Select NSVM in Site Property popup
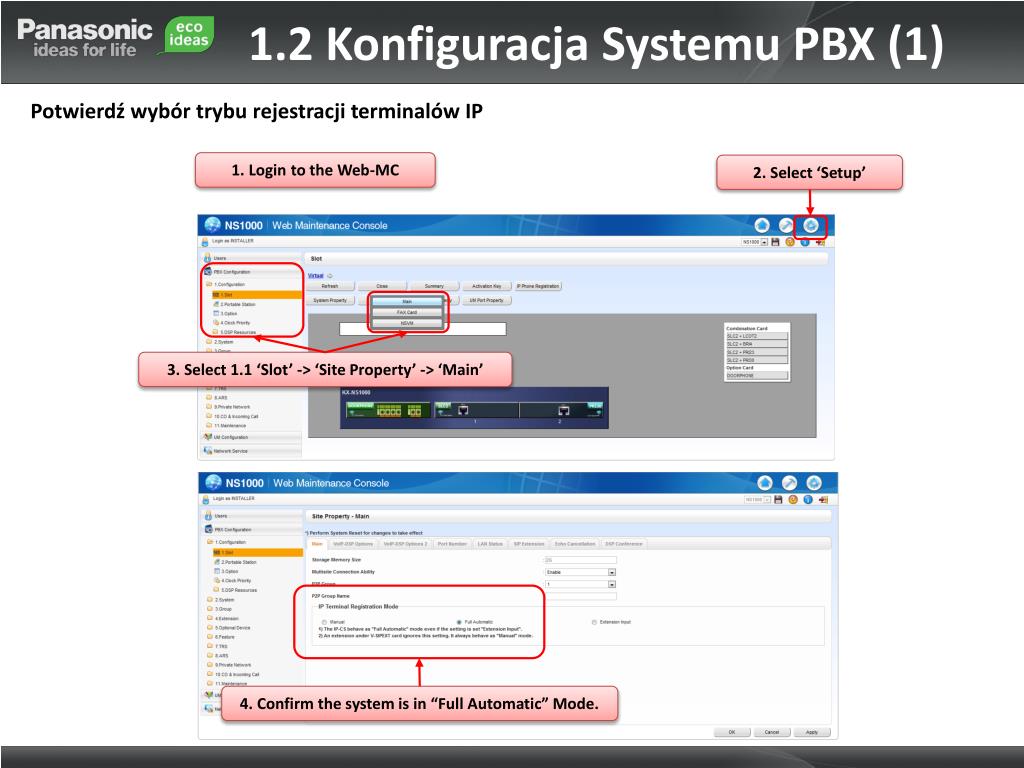1024x768 pixels. (408, 323)
